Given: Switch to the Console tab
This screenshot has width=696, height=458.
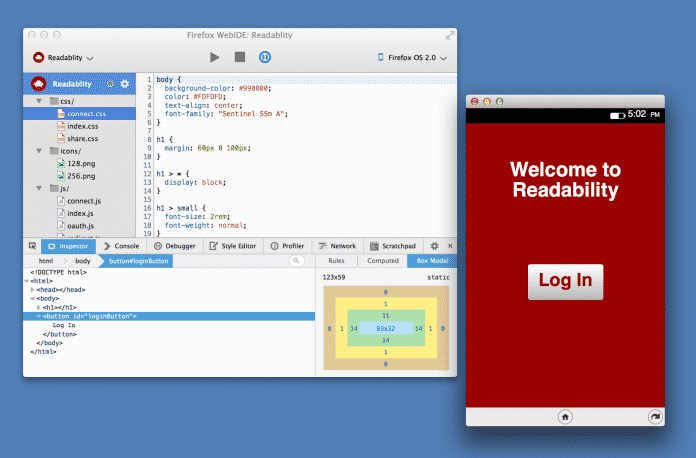Looking at the screenshot, I should click(120, 245).
